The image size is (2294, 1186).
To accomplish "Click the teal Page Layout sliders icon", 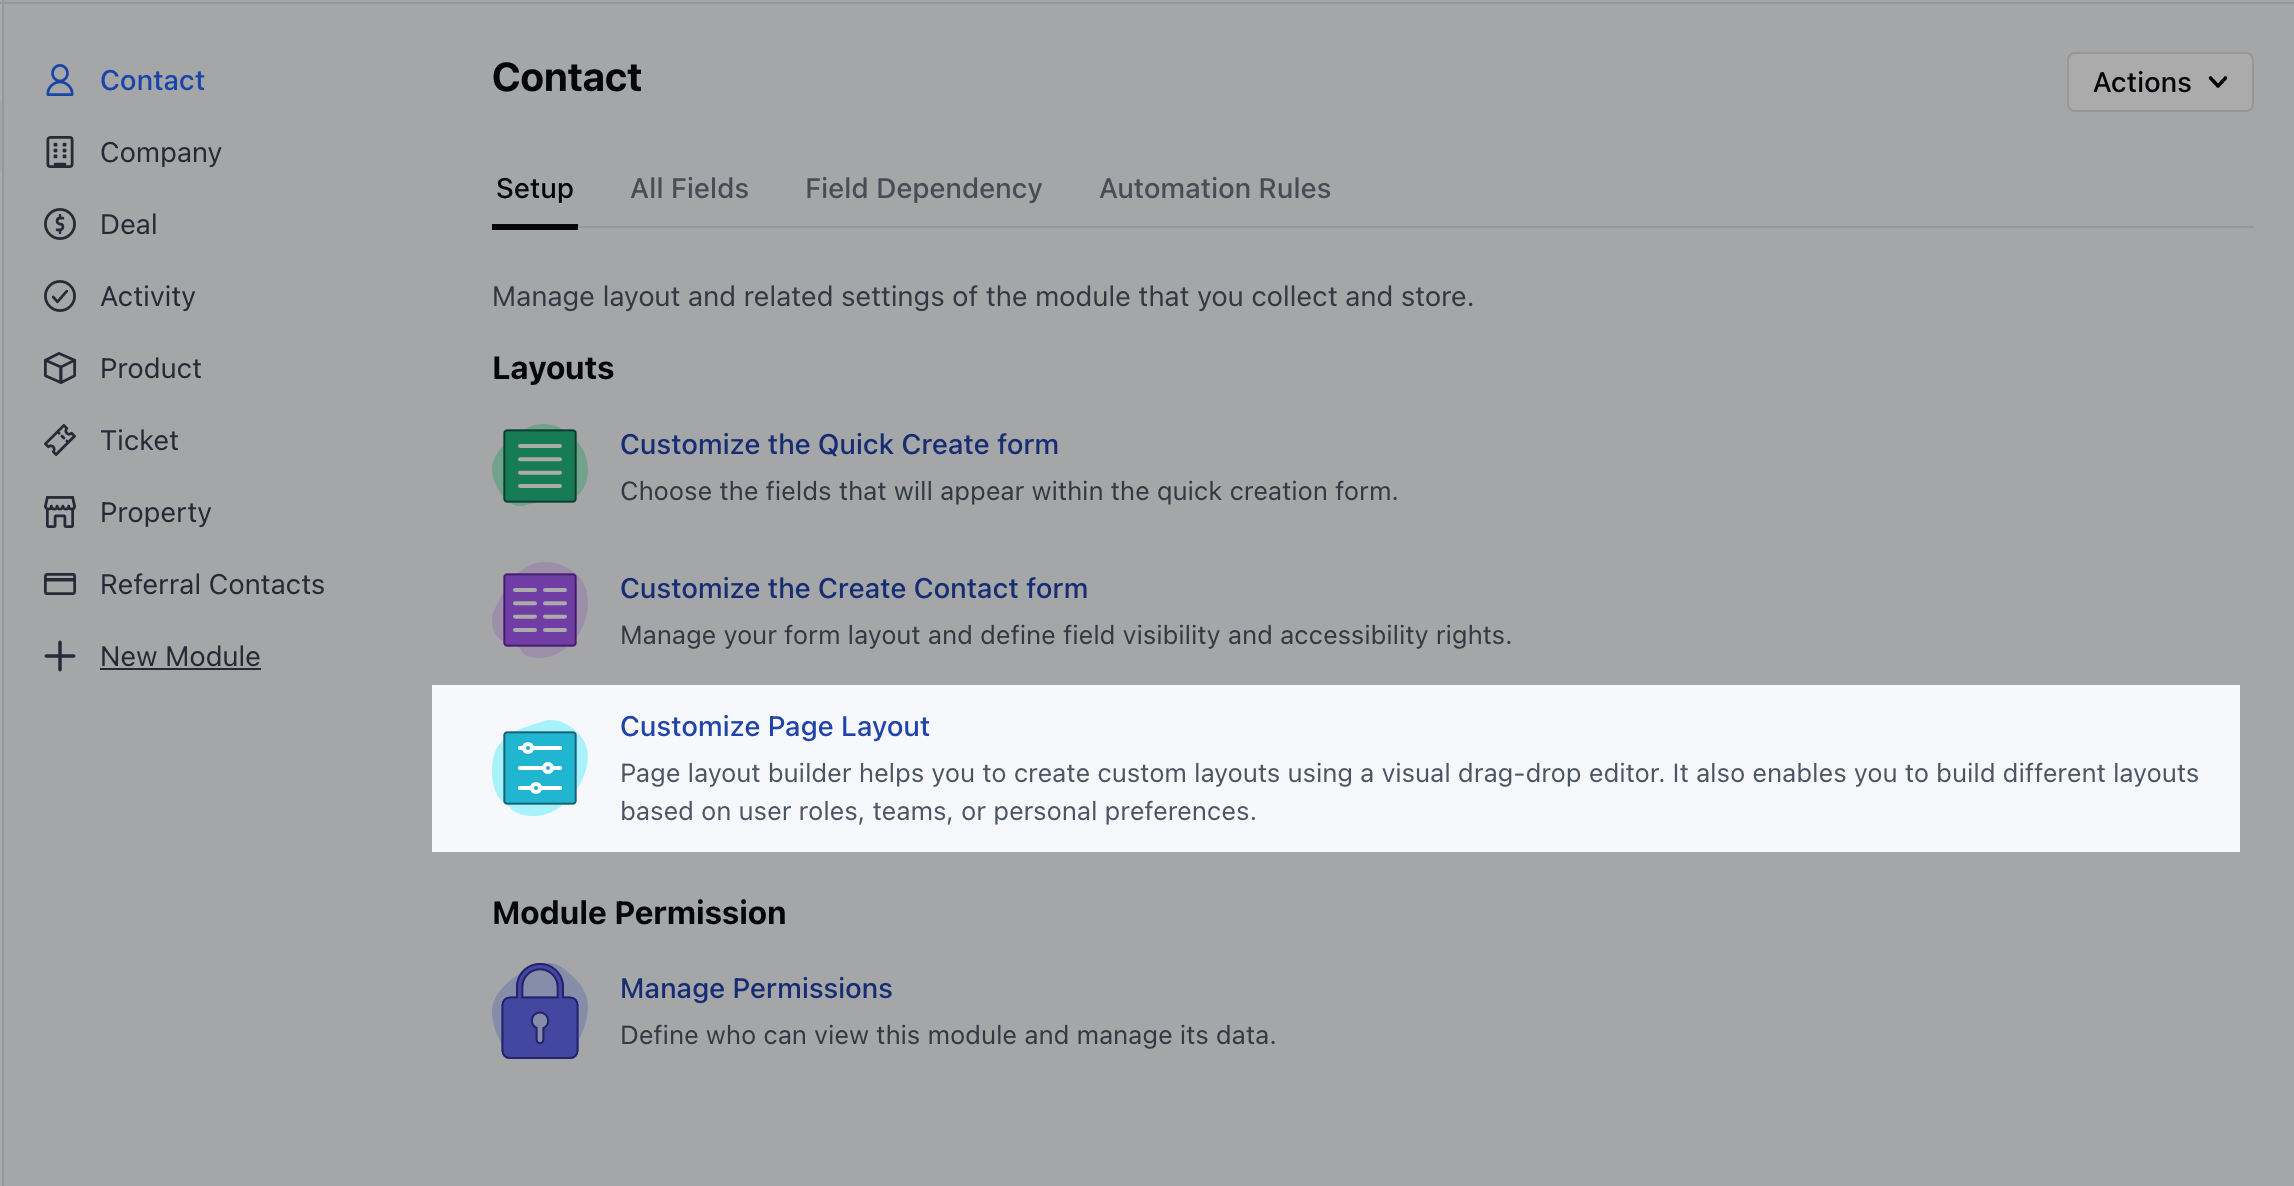I will tap(540, 768).
